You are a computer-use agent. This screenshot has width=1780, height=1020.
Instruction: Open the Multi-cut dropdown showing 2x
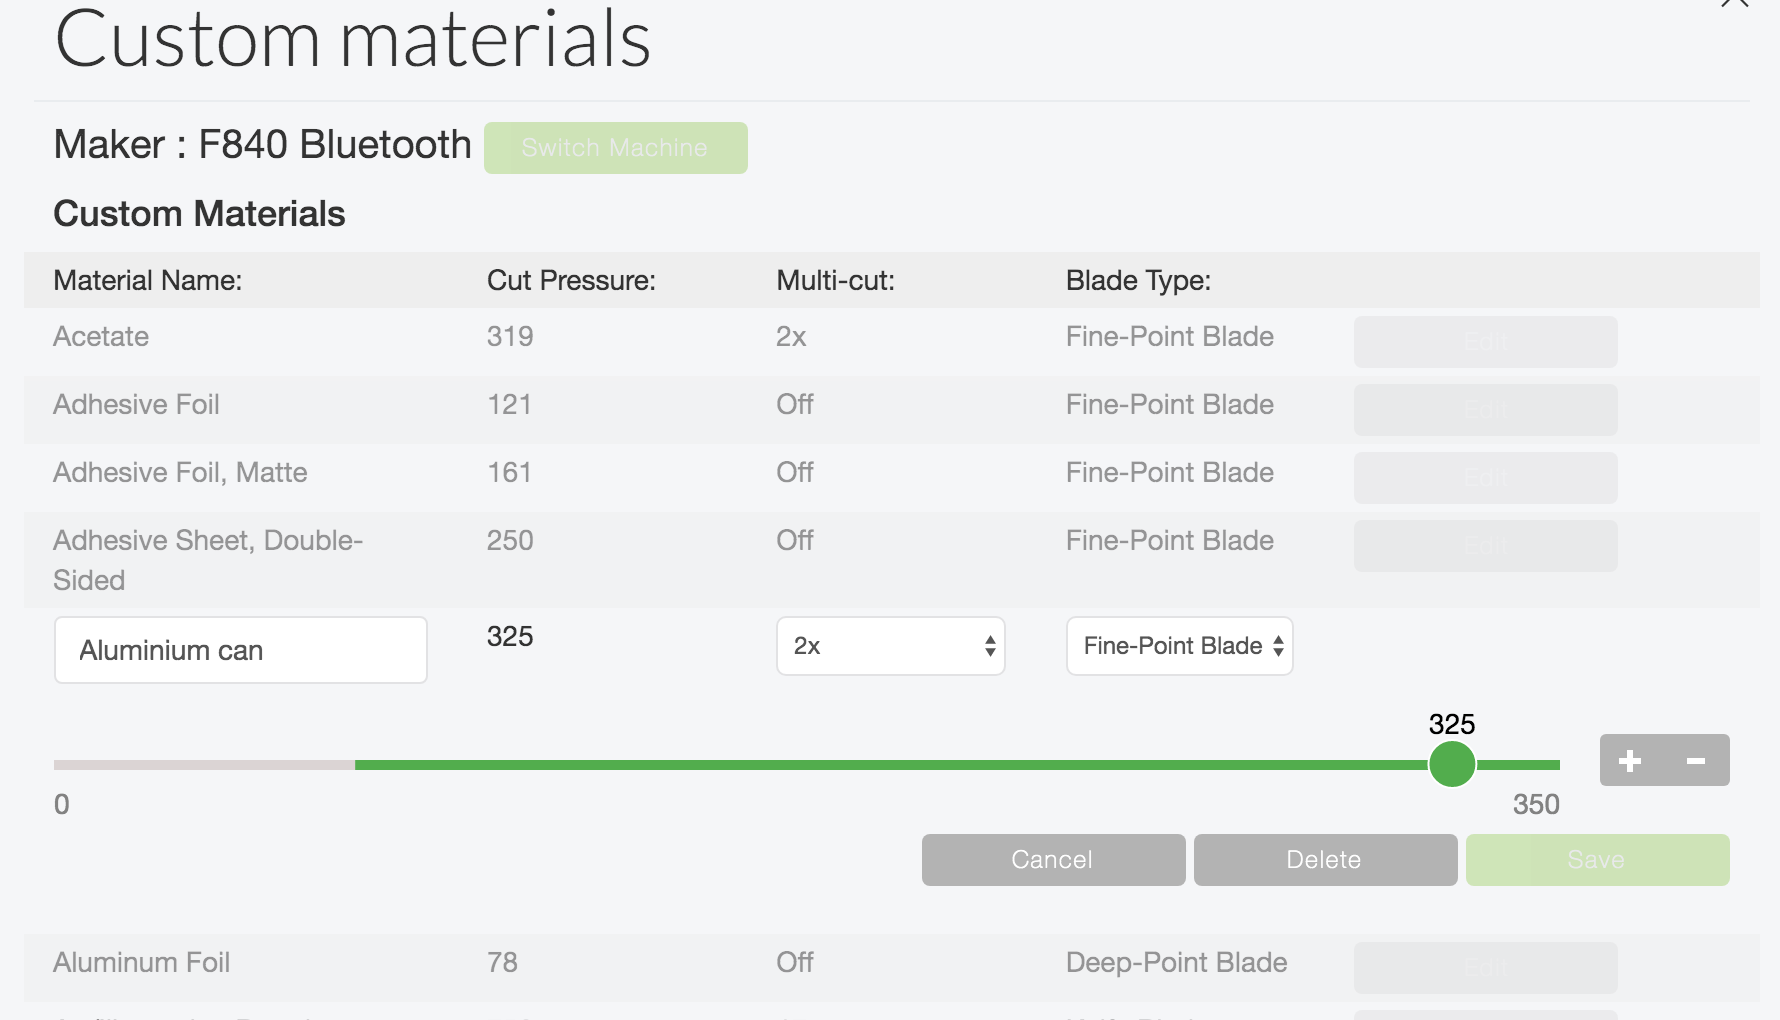[890, 646]
